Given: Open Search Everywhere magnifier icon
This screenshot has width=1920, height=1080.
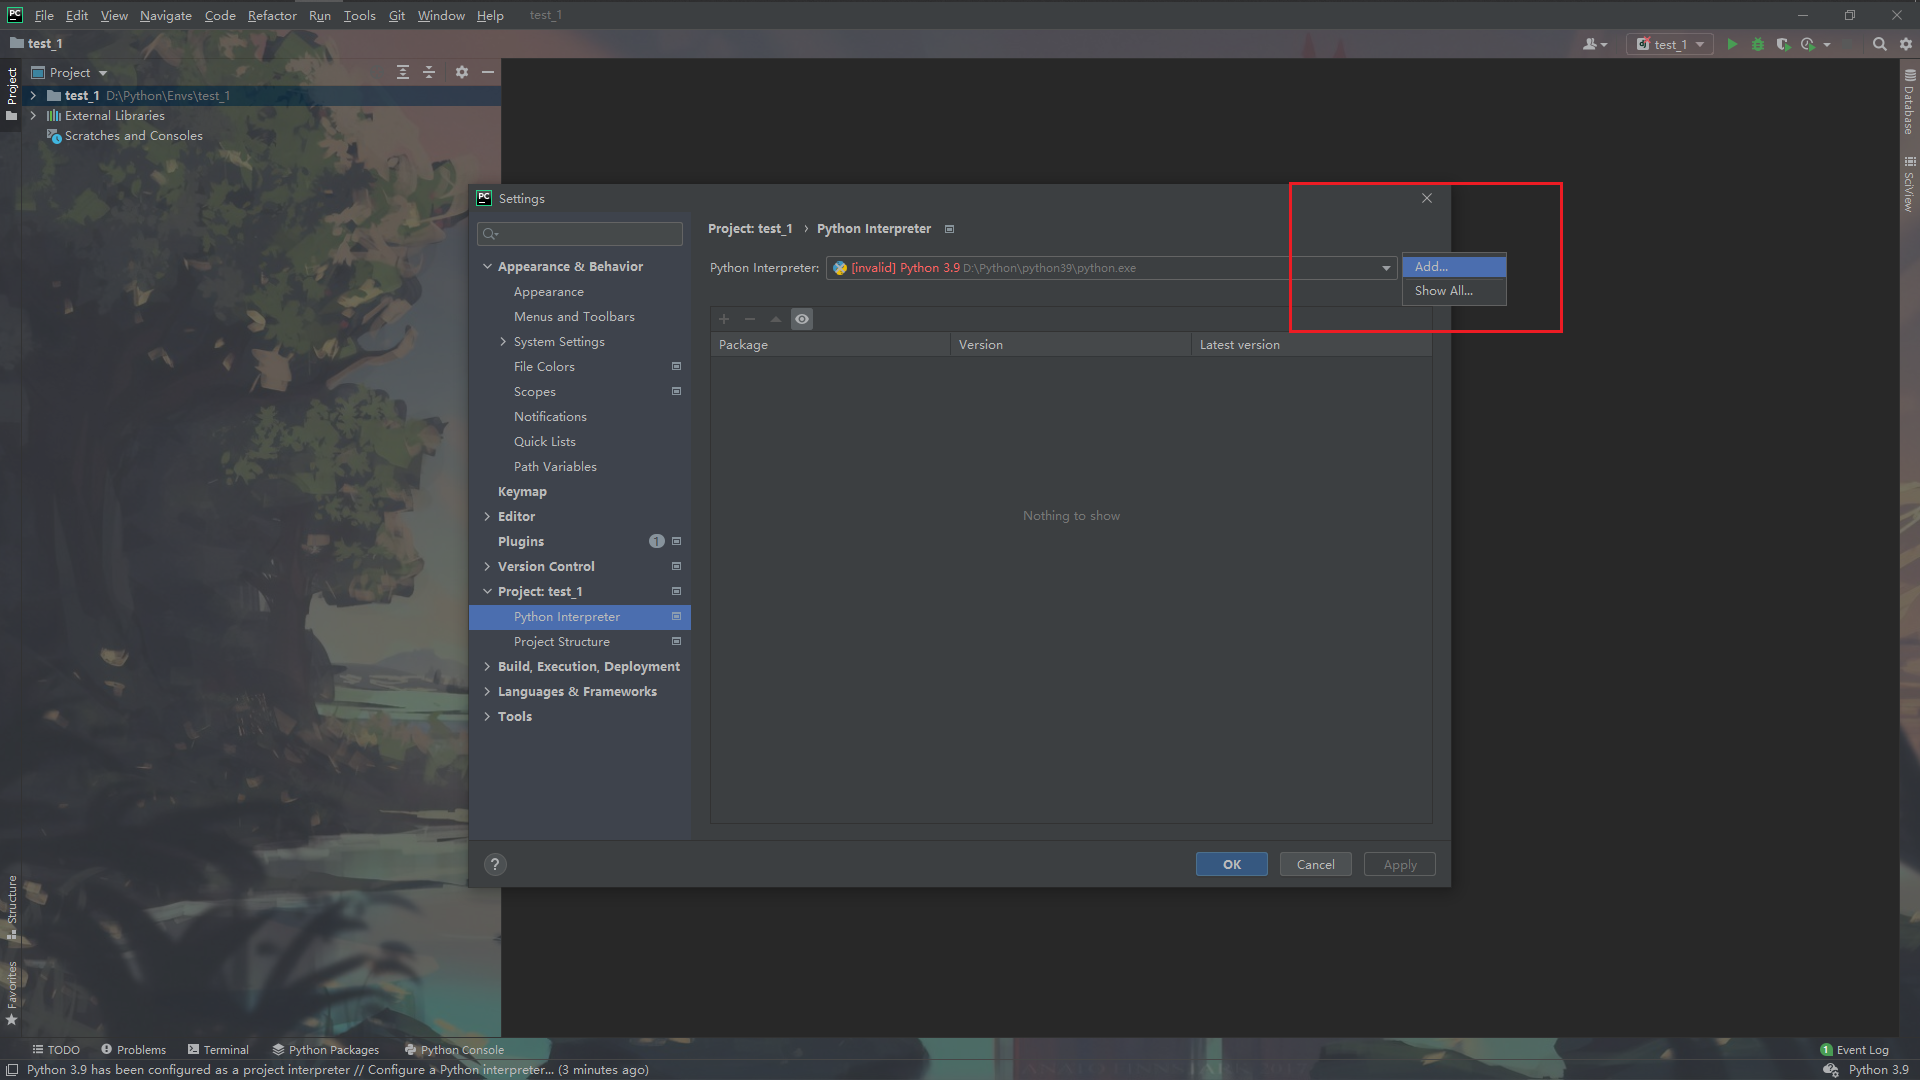Looking at the screenshot, I should click(x=1879, y=44).
